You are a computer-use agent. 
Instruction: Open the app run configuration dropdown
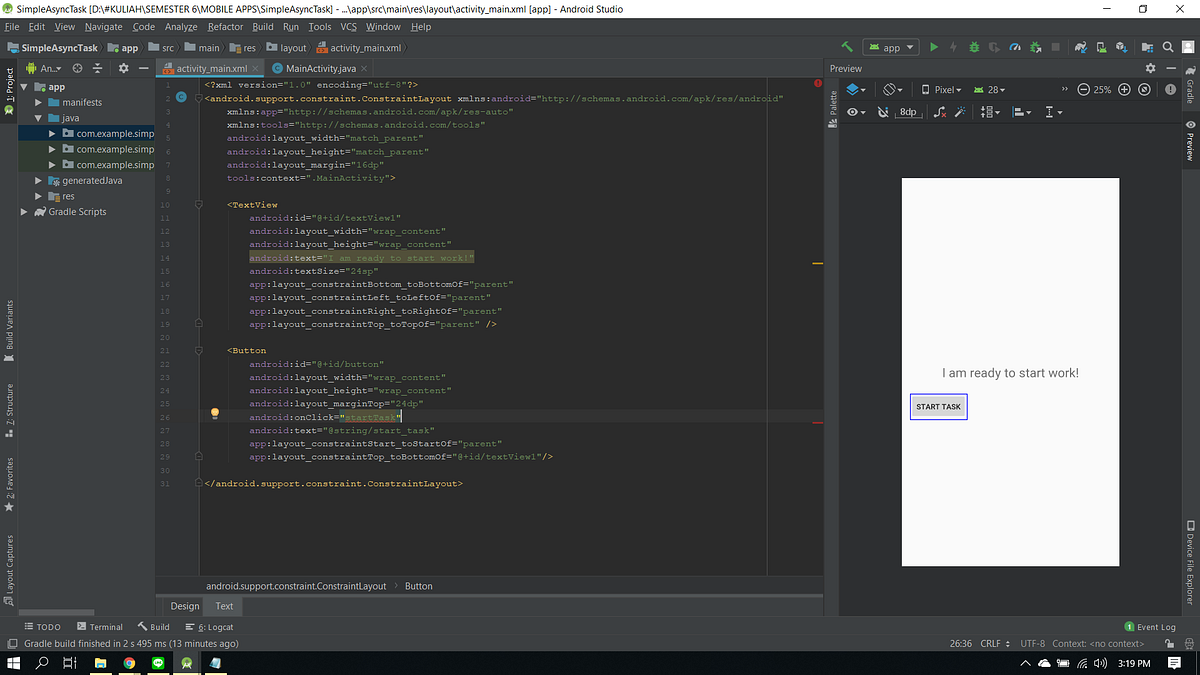coord(890,46)
